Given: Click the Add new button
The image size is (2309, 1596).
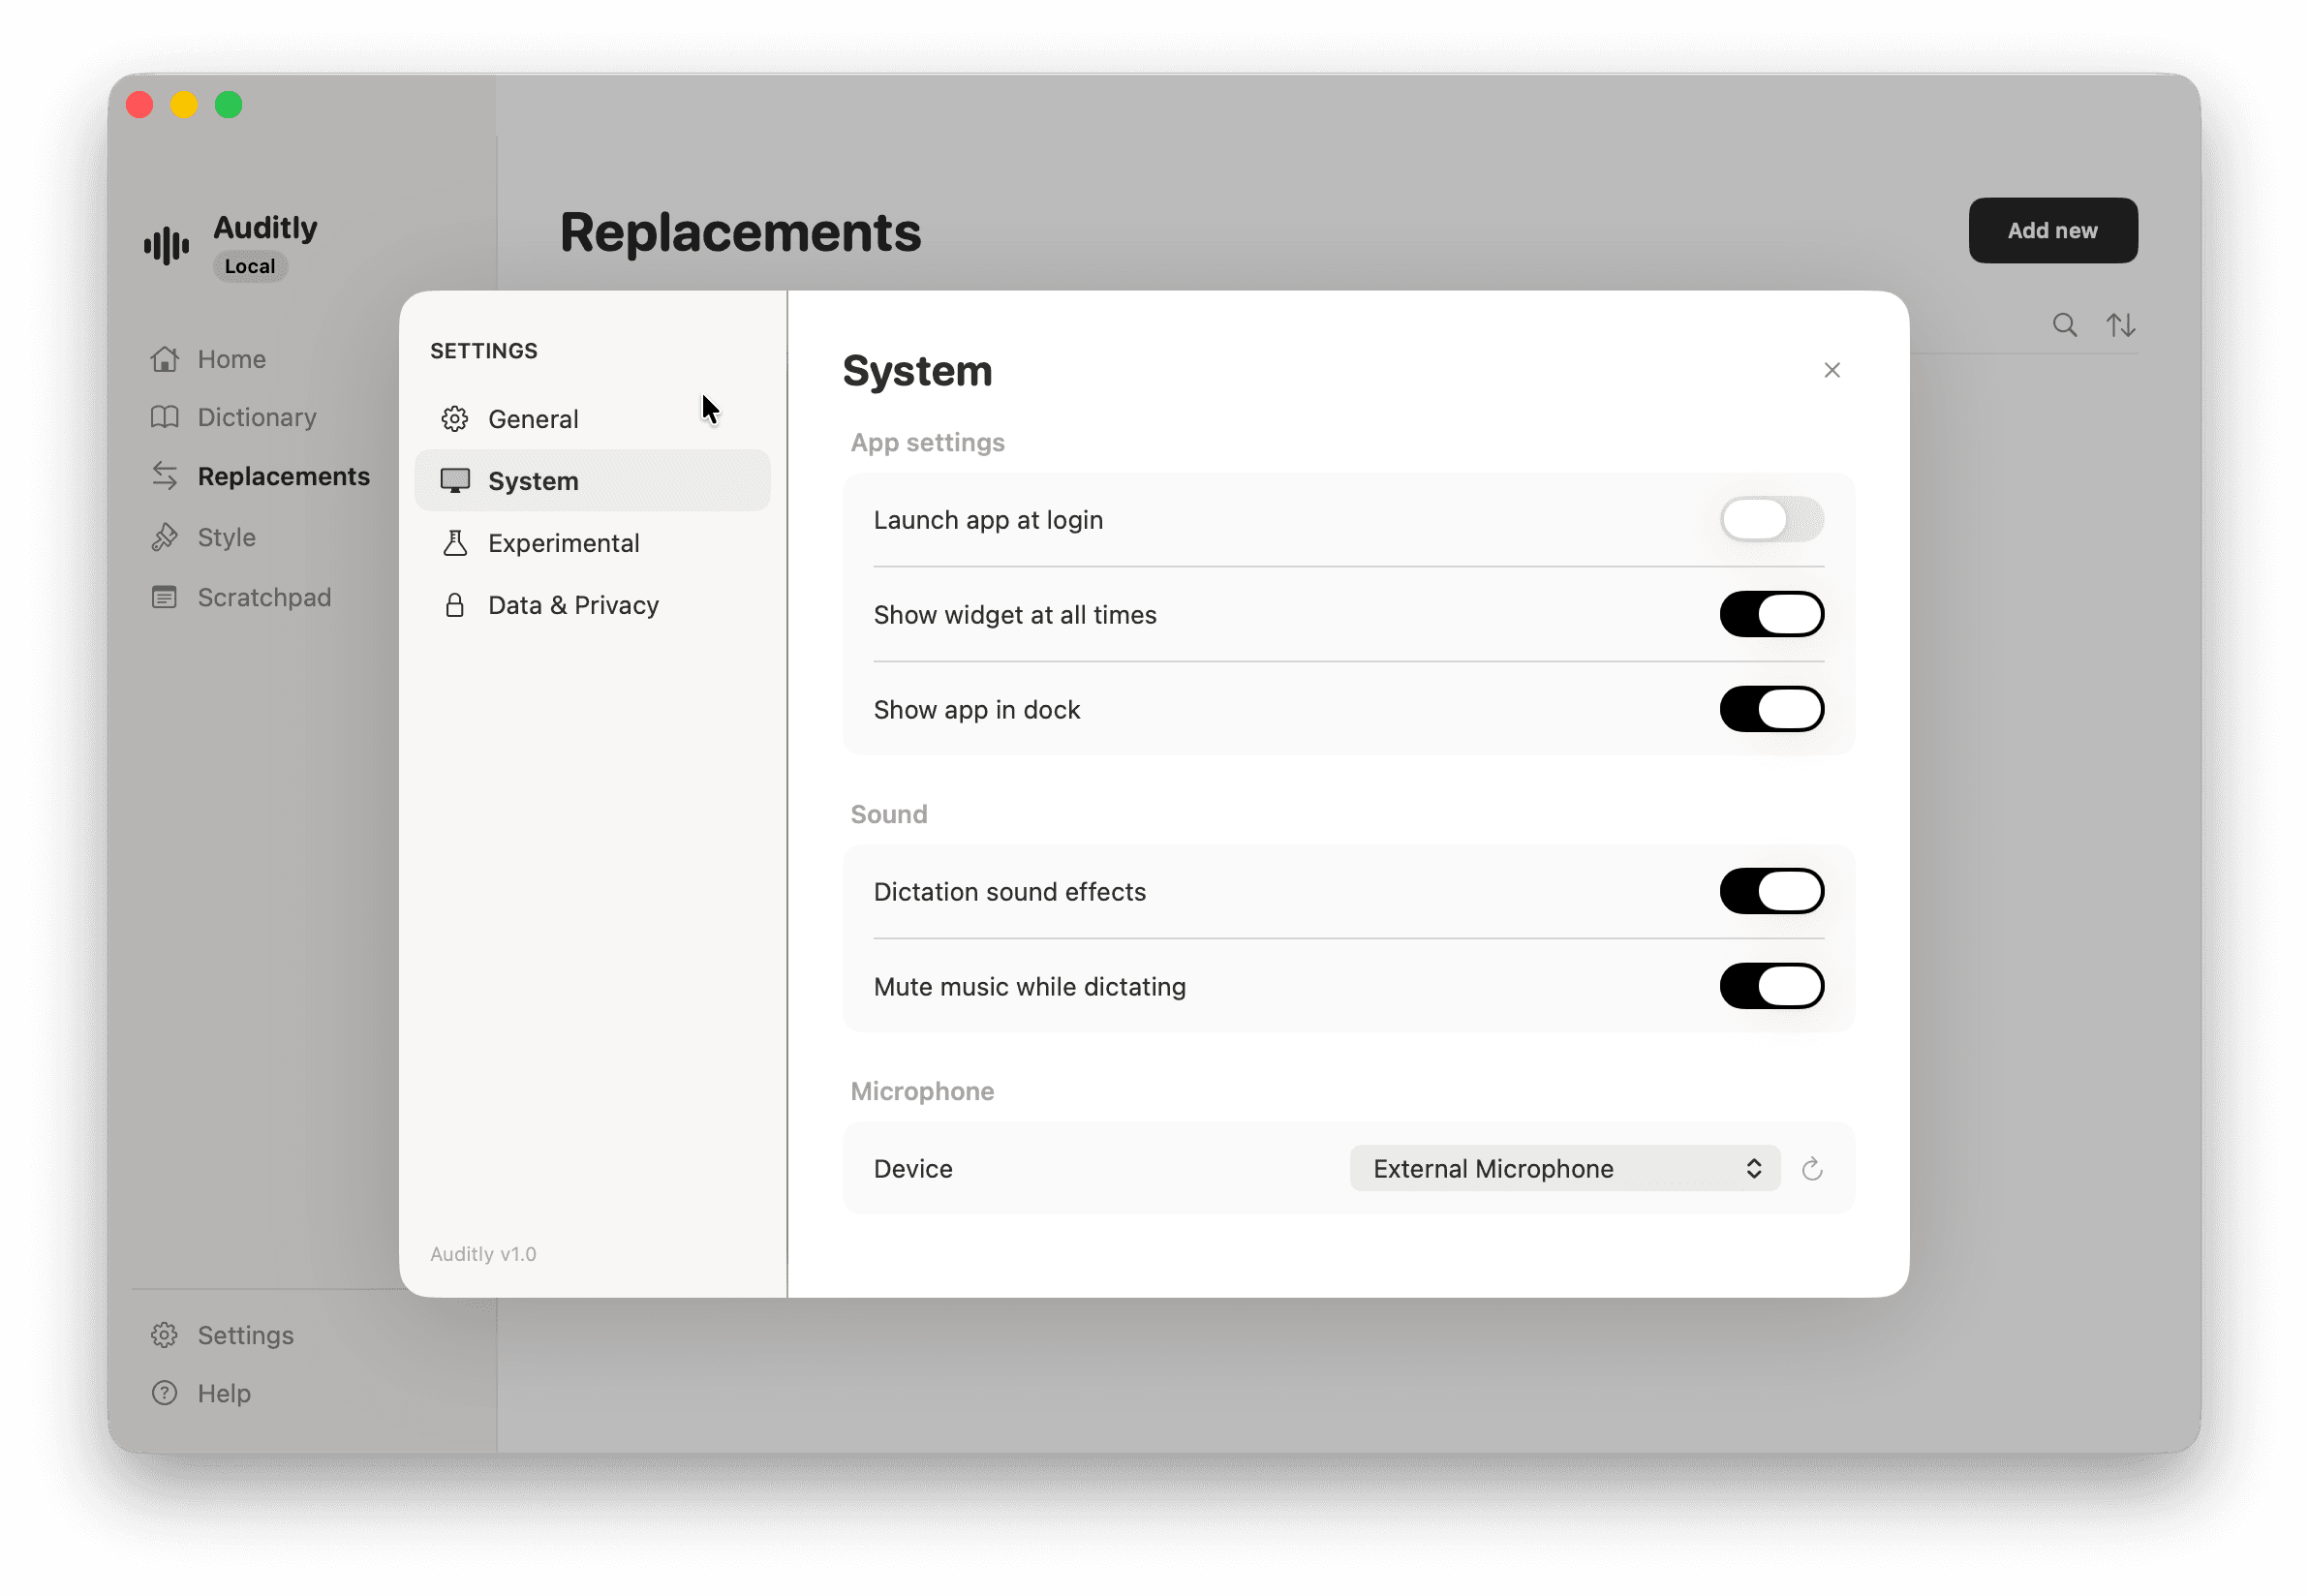Looking at the screenshot, I should pyautogui.click(x=2052, y=230).
